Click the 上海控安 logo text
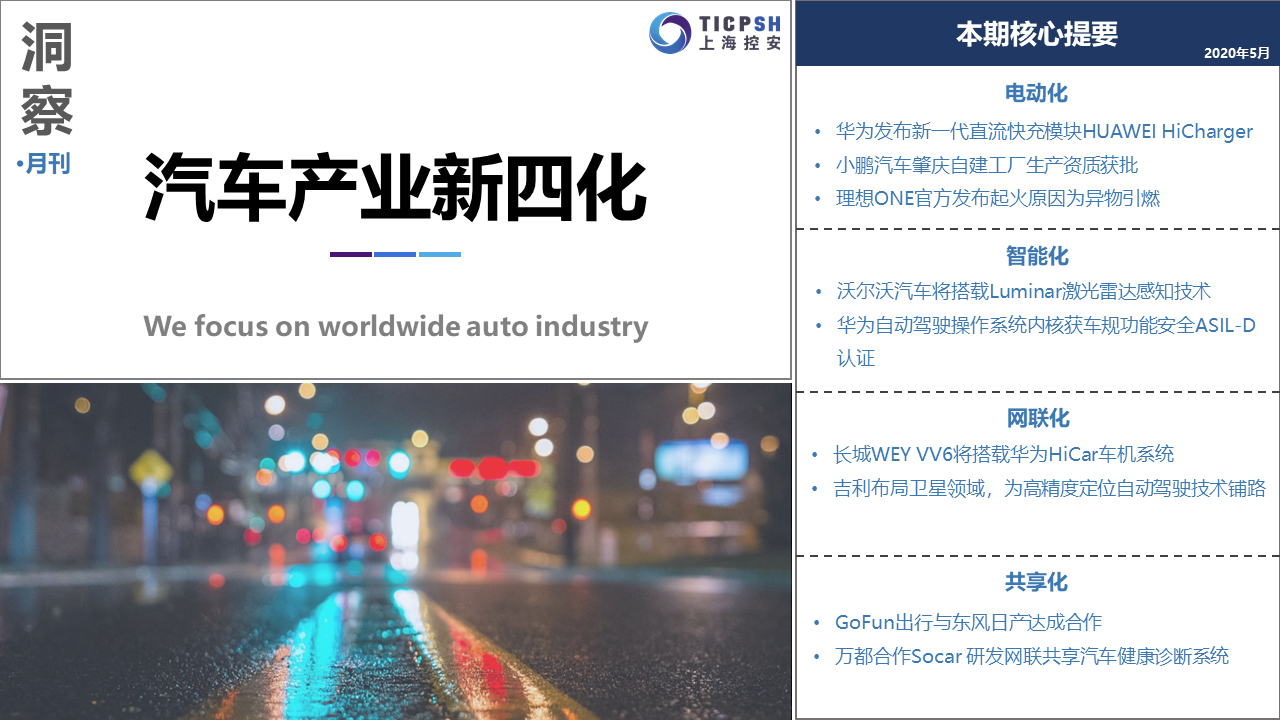 (740, 44)
